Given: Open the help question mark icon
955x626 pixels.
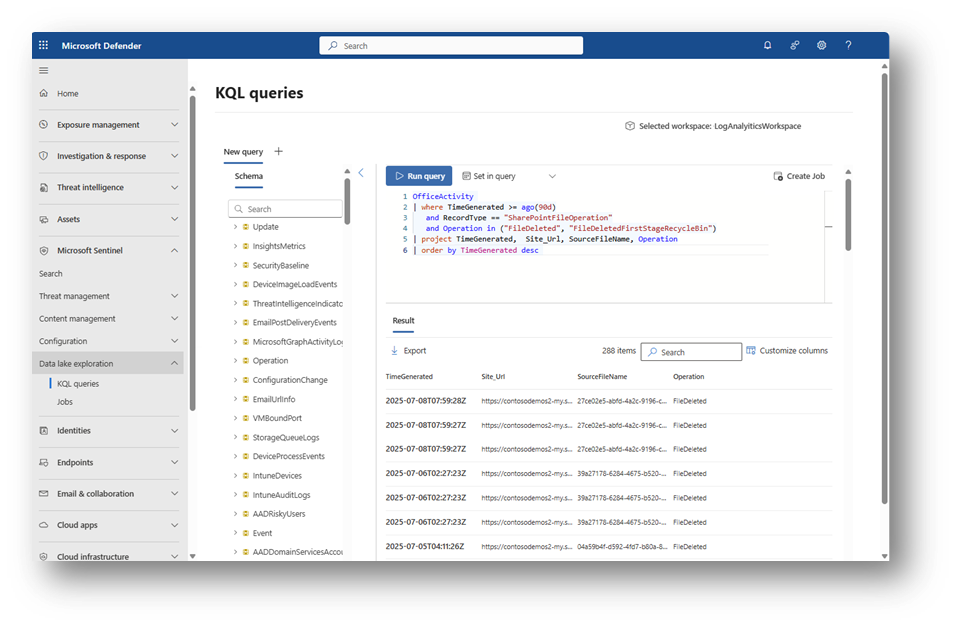Looking at the screenshot, I should [848, 45].
